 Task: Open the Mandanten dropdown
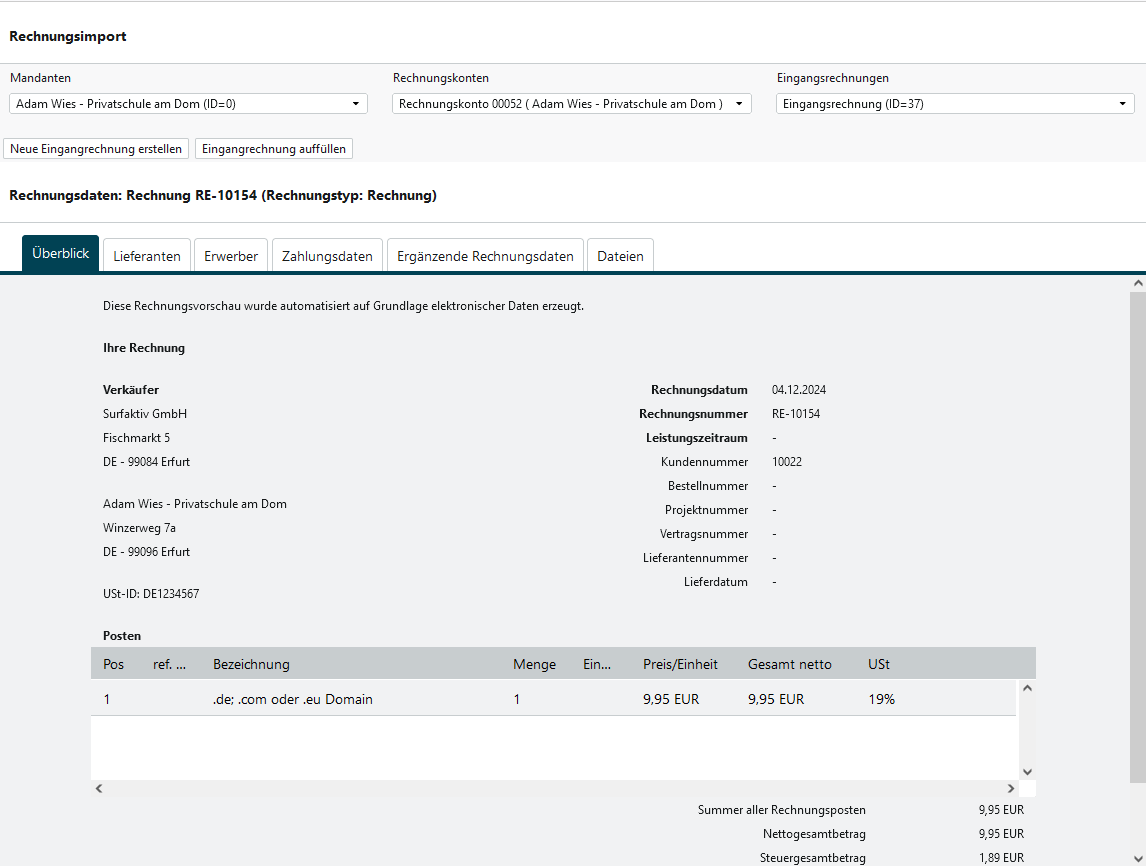coord(188,104)
